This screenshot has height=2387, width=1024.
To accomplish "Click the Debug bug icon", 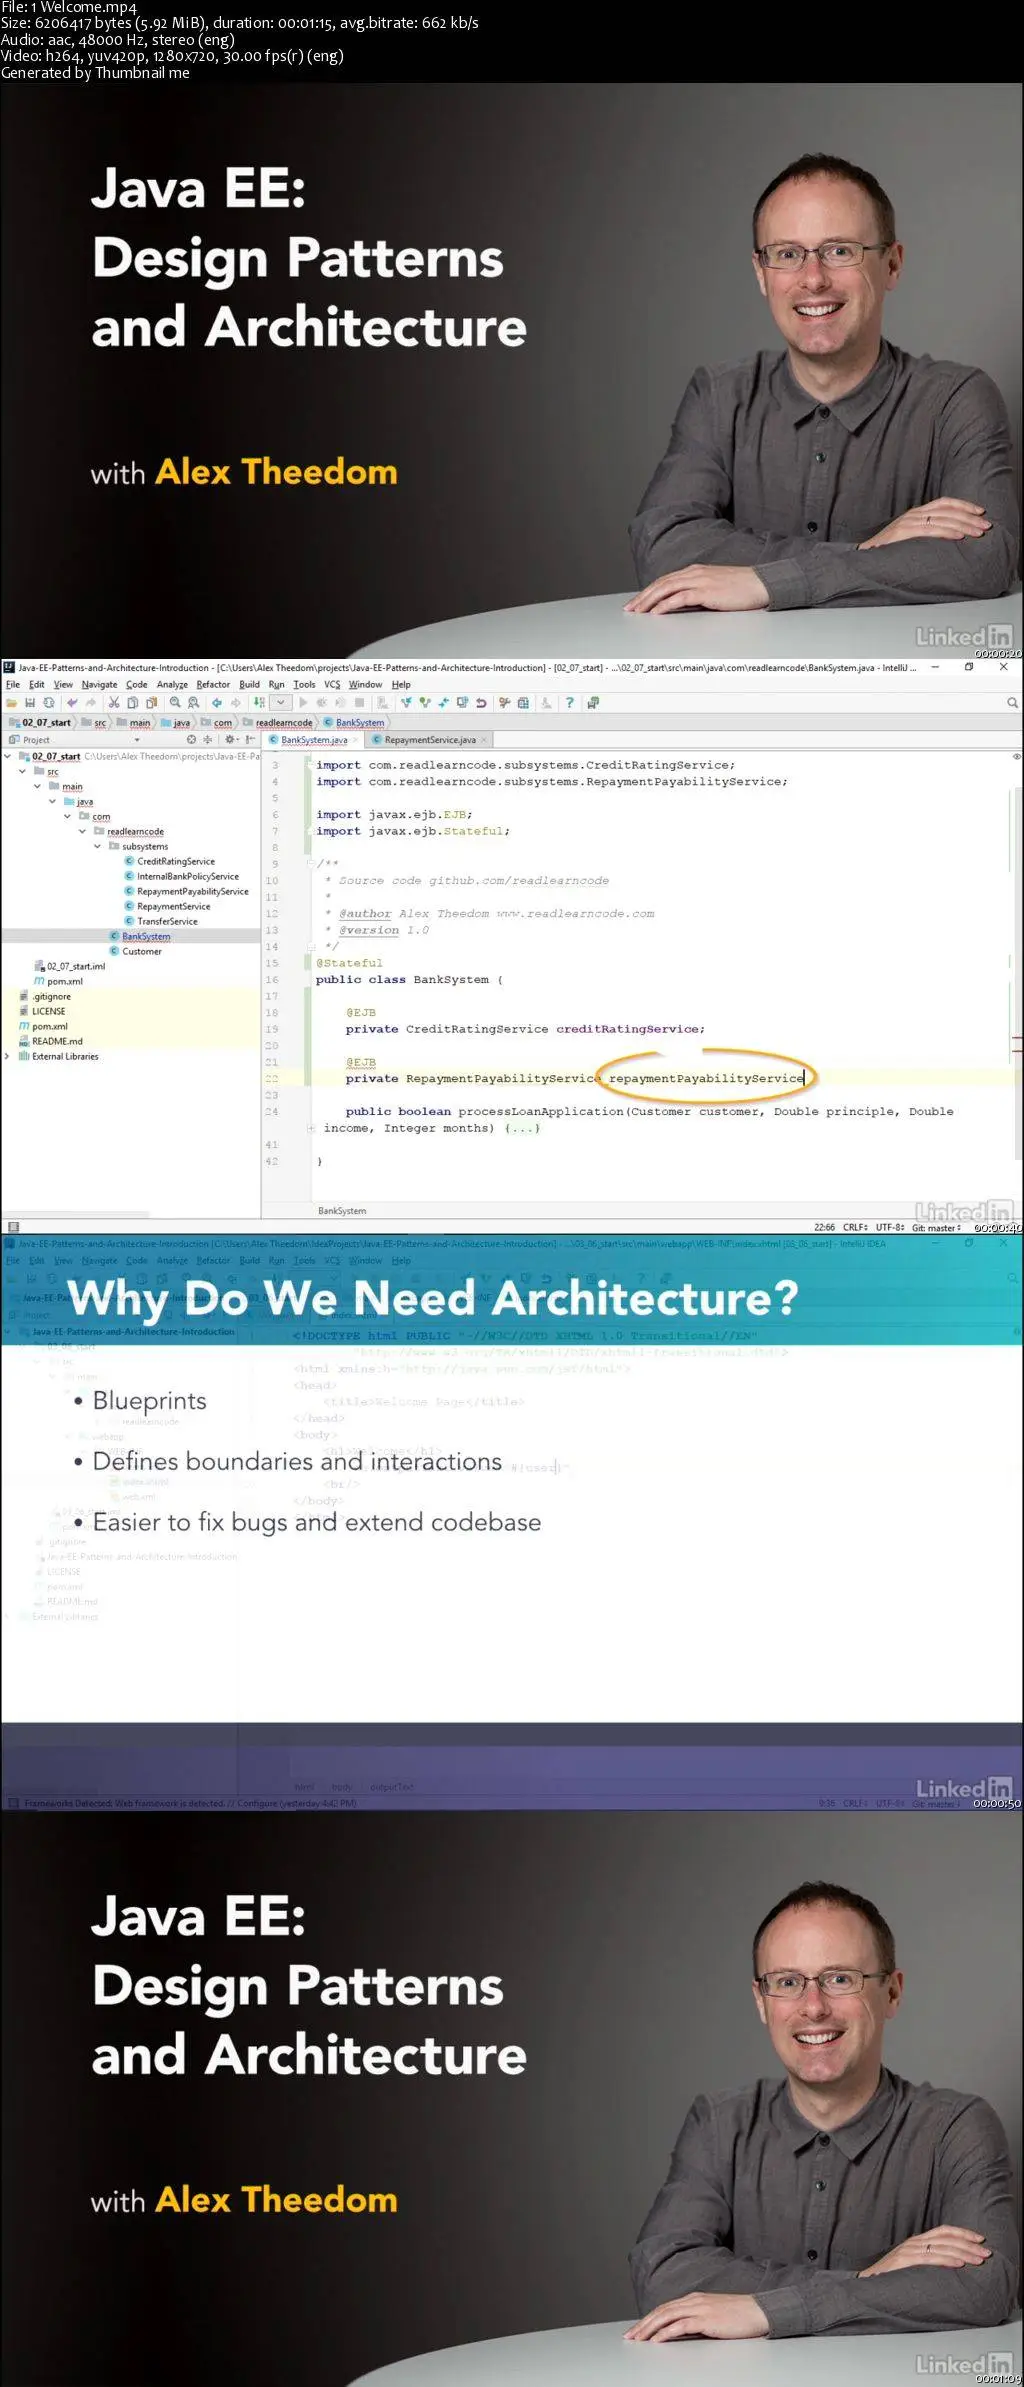I will click(x=322, y=702).
